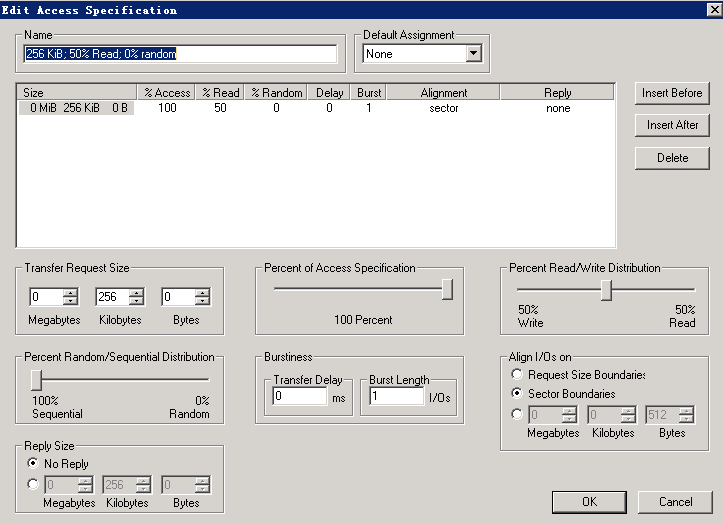This screenshot has width=723, height=523.
Task: Click Percent of Access Specification slider handle
Action: (447, 289)
